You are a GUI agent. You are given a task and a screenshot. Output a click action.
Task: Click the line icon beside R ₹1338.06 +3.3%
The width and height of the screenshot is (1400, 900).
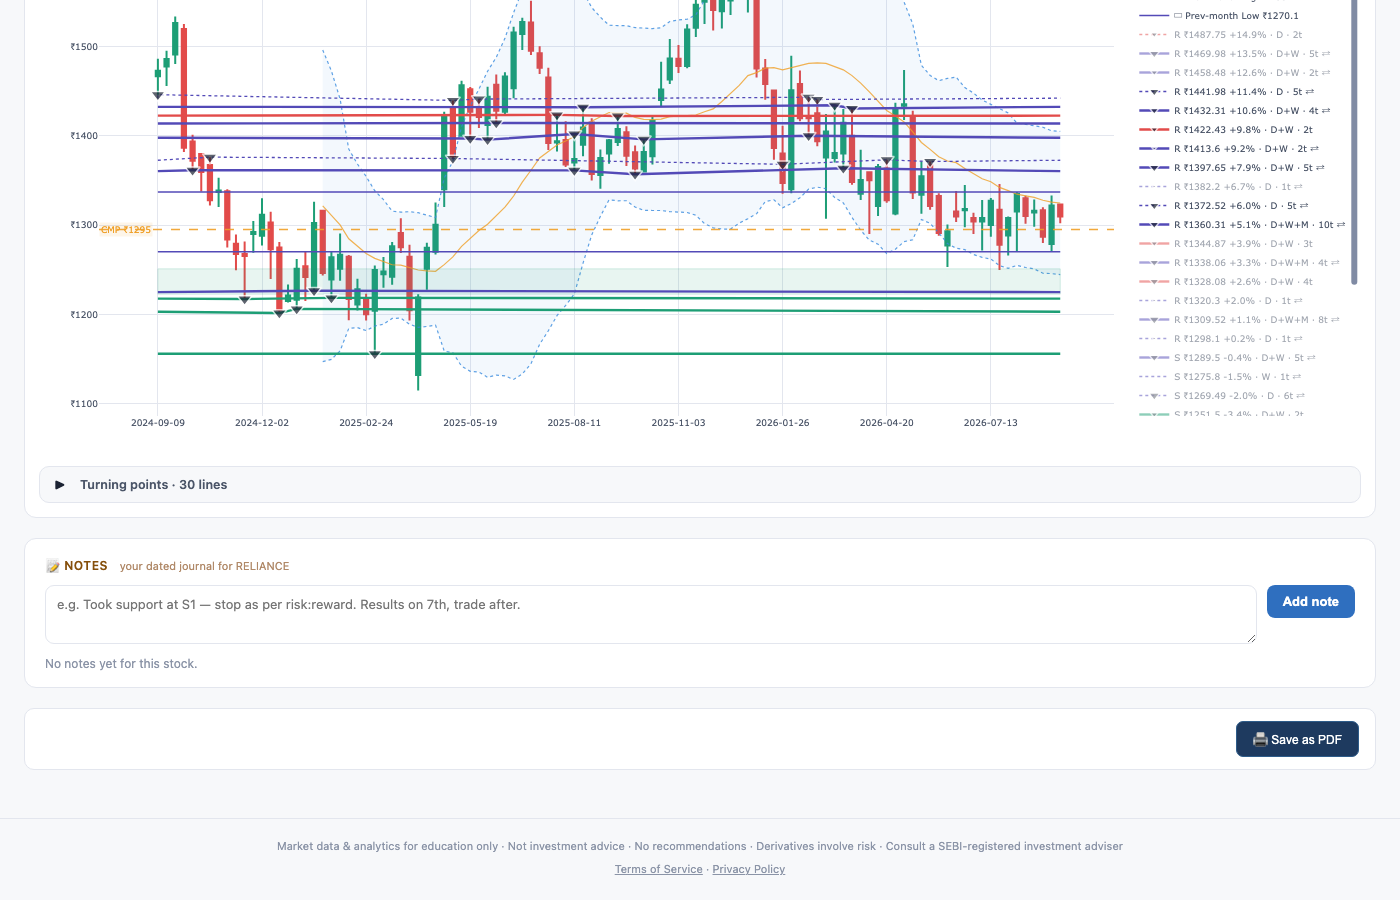[1154, 263]
